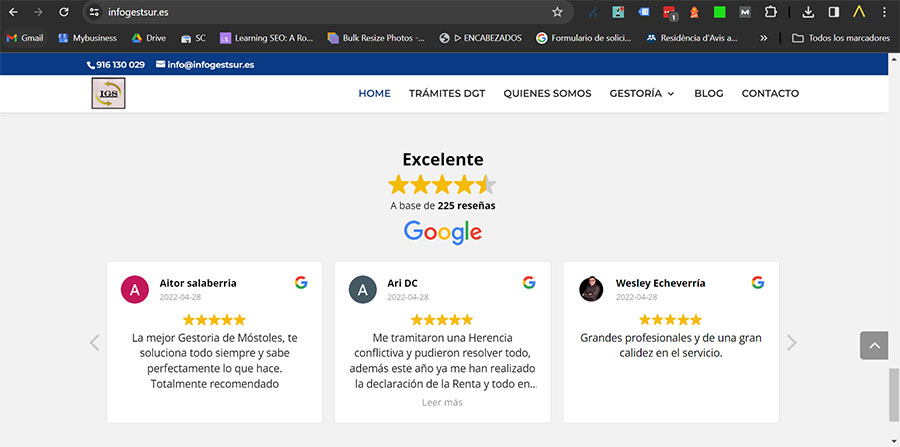Click the browser forward arrow
Viewport: 900px width, 447px height.
38,12
